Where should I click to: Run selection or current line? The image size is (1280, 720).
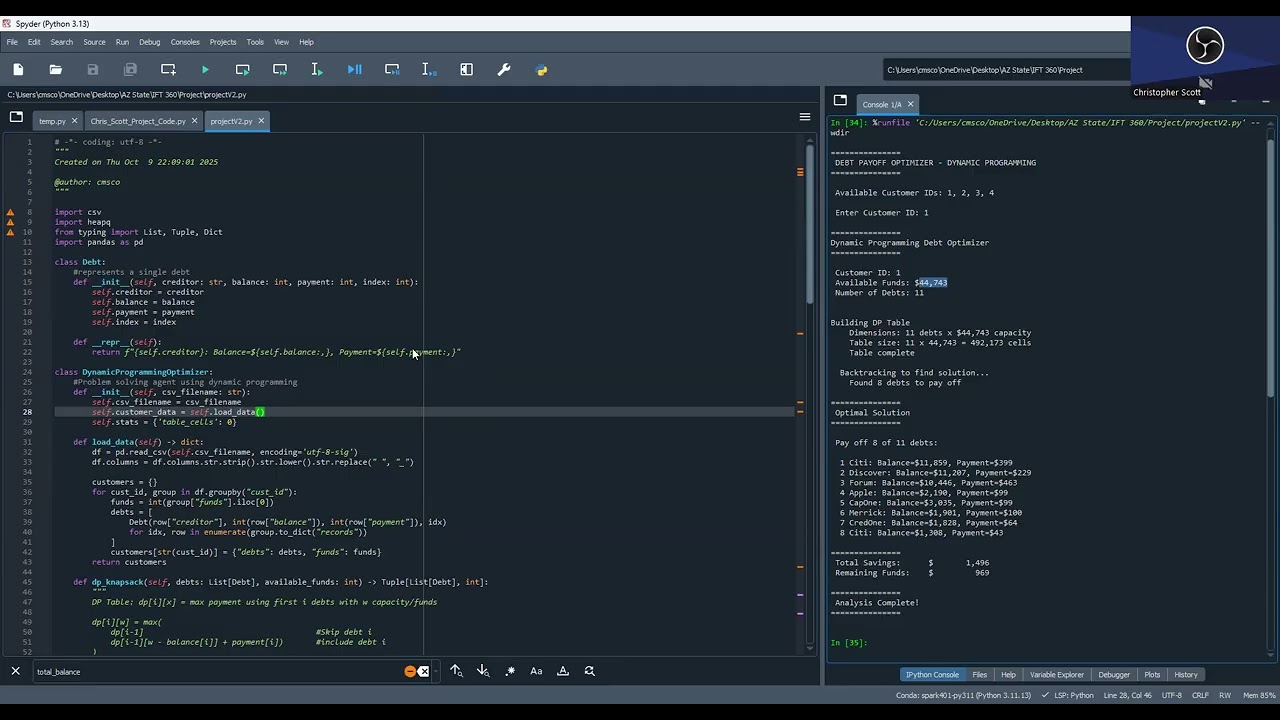[x=317, y=70]
